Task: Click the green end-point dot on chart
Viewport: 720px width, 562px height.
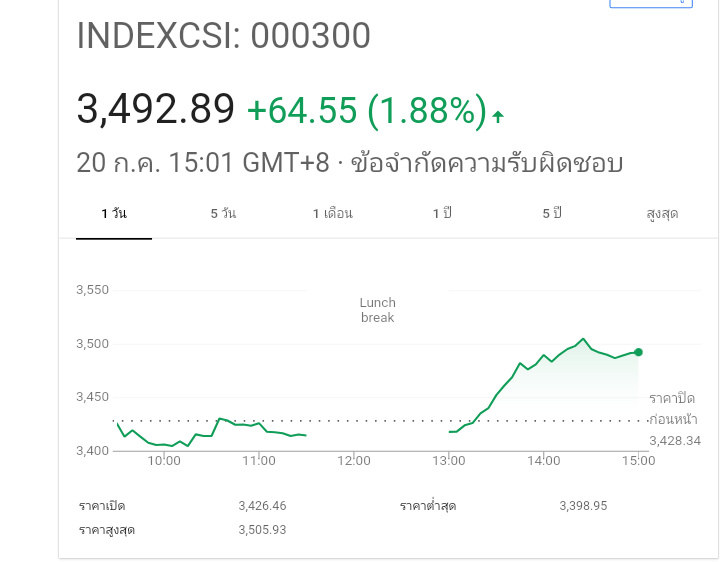Action: [x=638, y=352]
